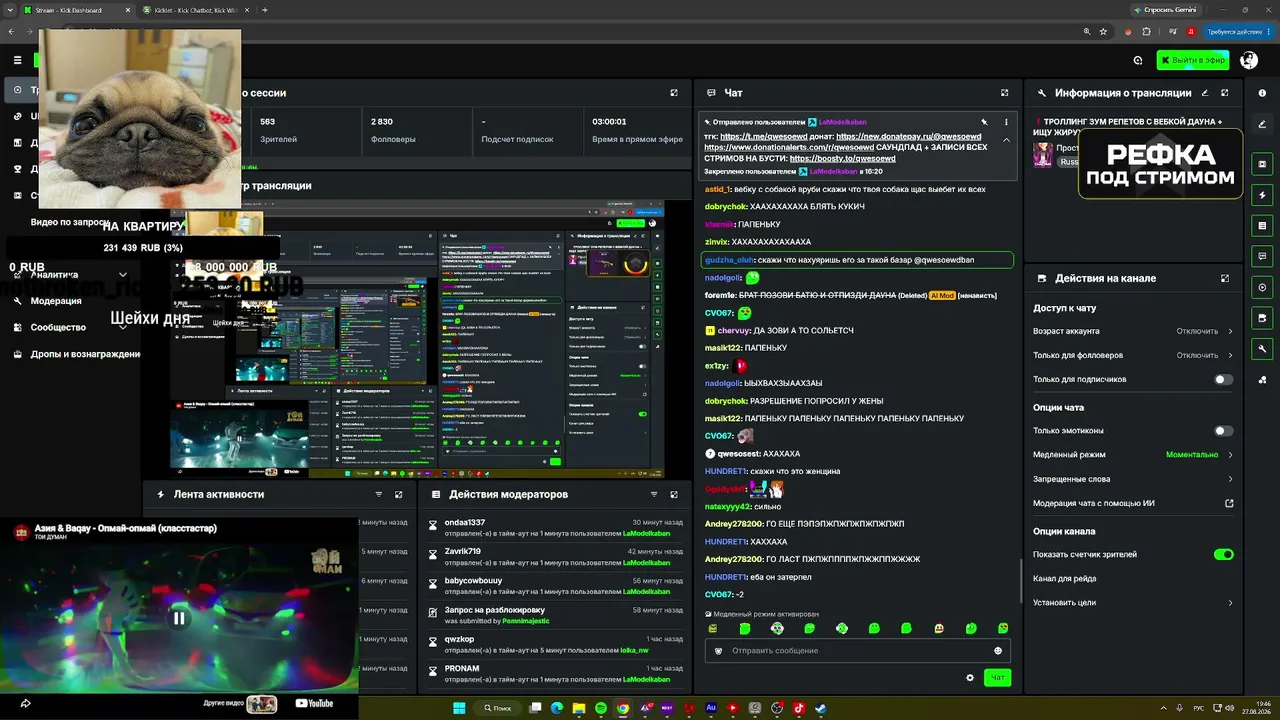
Task: Open a new browser tab
Action: pyautogui.click(x=264, y=10)
